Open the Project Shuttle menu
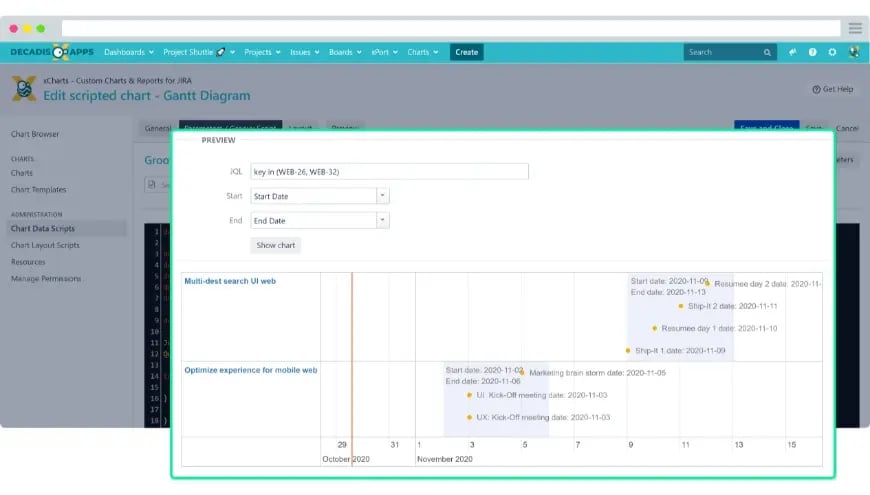 (199, 52)
